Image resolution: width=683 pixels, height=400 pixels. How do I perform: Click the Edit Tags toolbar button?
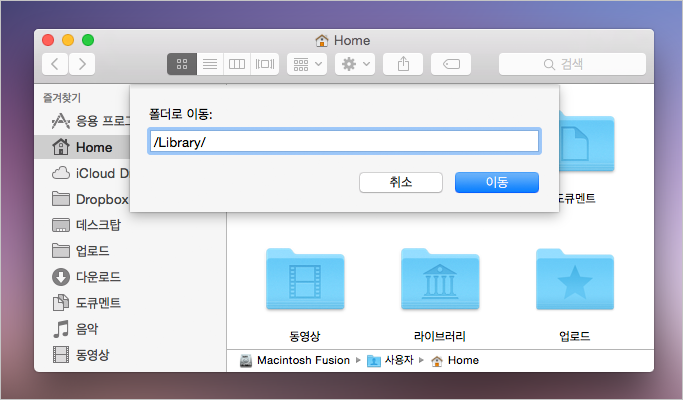coord(451,64)
